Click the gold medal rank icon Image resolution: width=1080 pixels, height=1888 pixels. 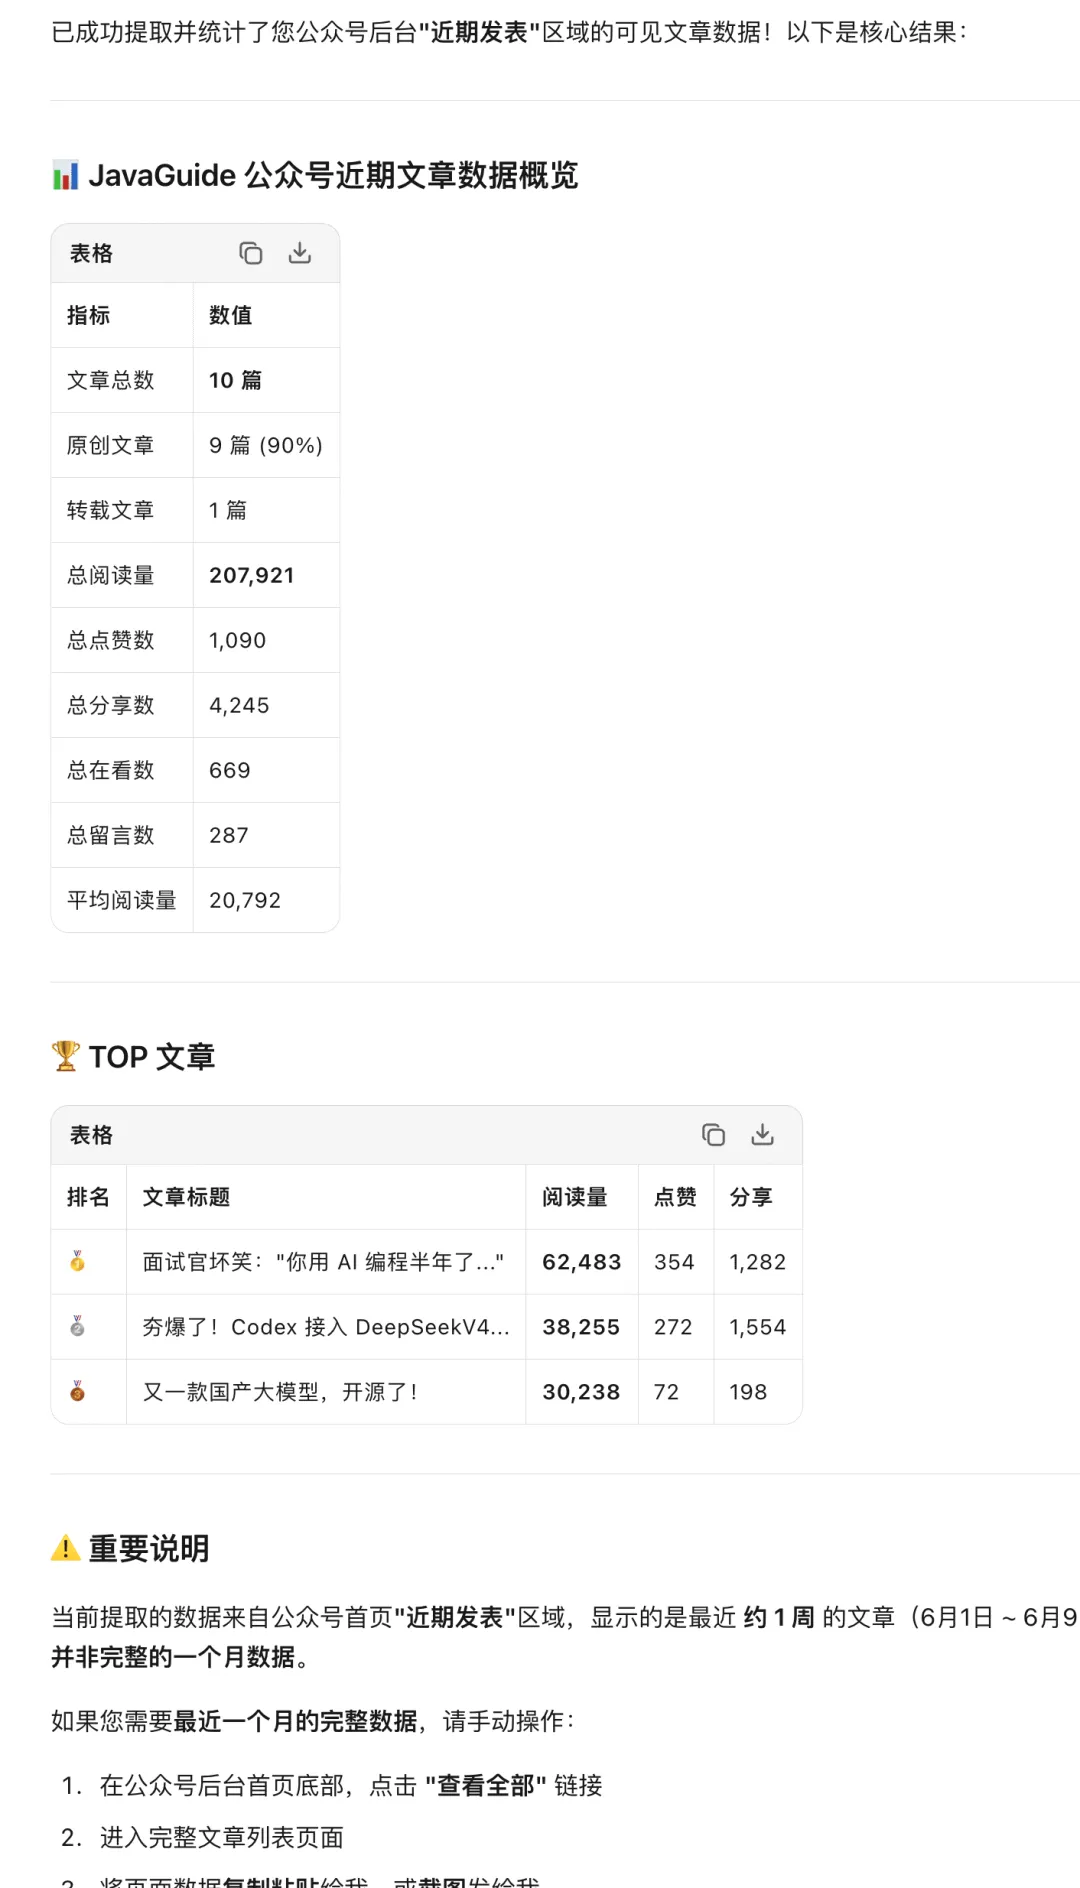(x=77, y=1262)
